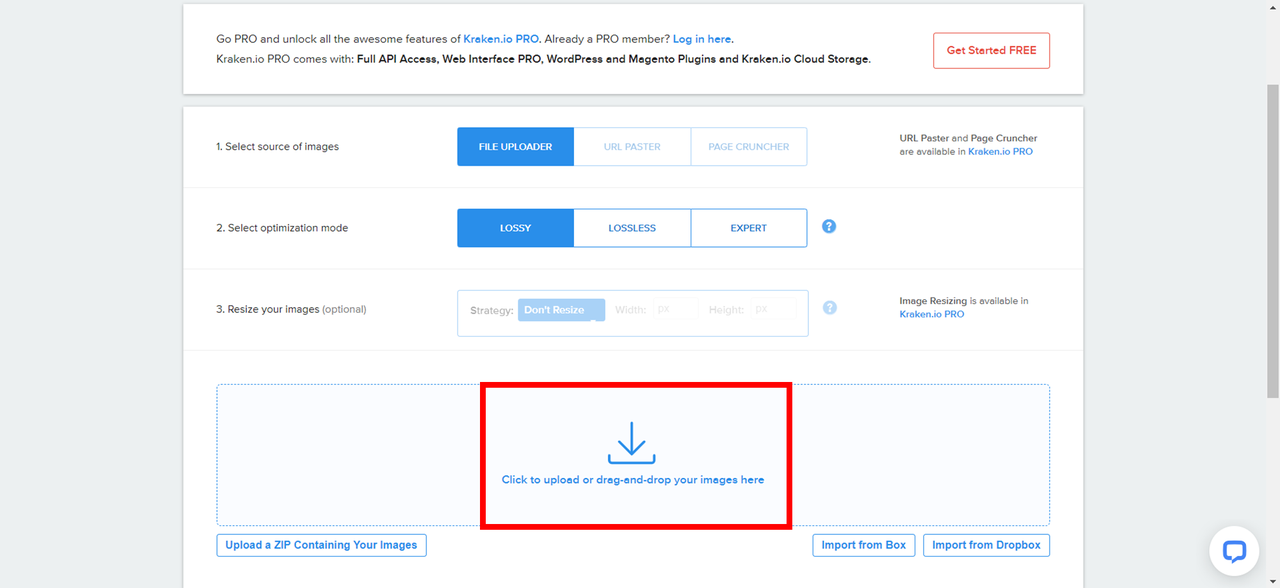1280x588 pixels.
Task: Click the '1. Select source of images' label
Action: [278, 147]
